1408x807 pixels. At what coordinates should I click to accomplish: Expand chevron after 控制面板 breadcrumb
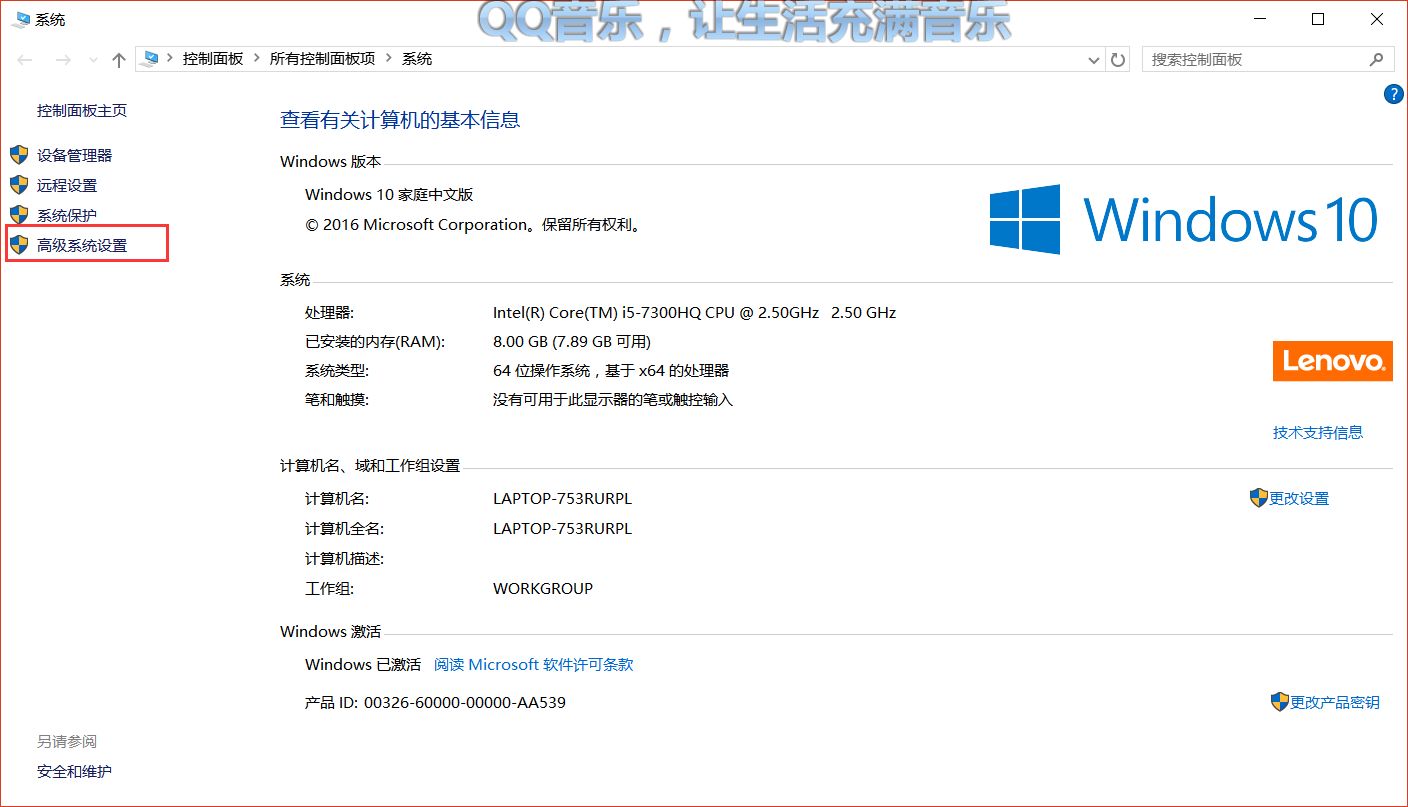[257, 59]
